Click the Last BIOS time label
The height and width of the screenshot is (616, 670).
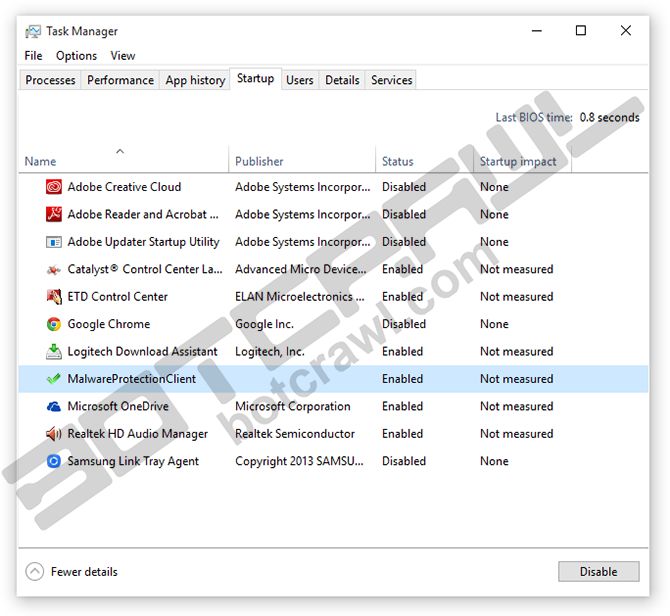(534, 117)
